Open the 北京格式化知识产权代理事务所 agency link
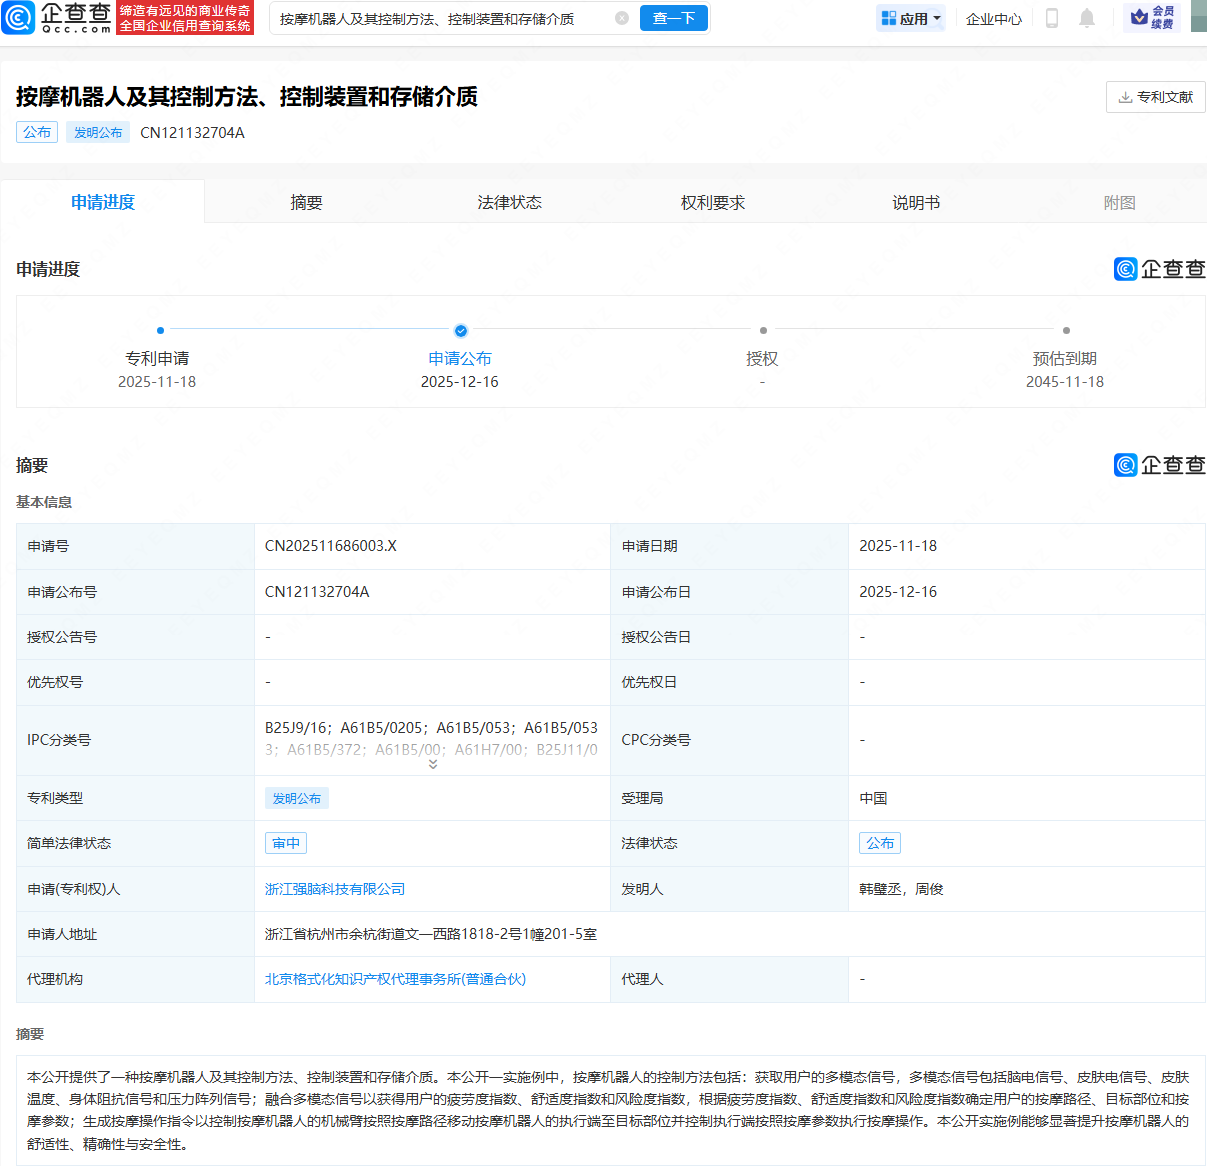Image resolution: width=1207 pixels, height=1166 pixels. [395, 979]
